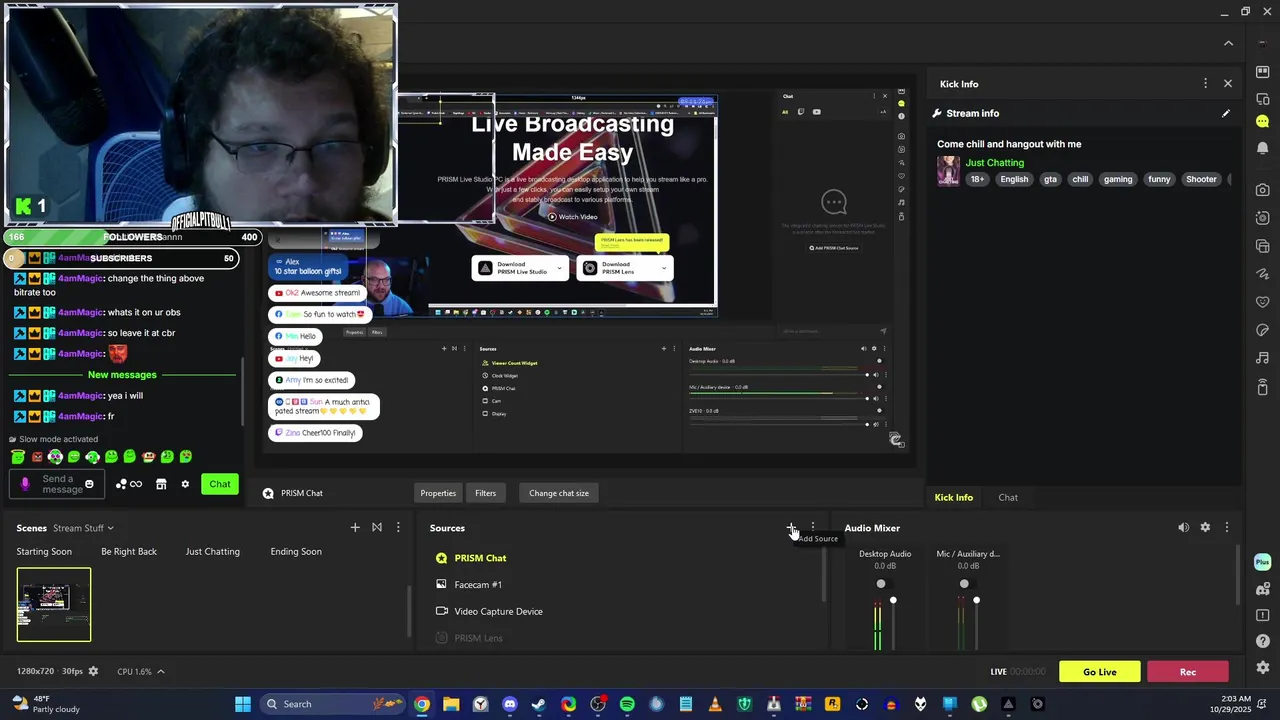Click the Shooter stream tag
1280x720 pixels.
tap(1201, 179)
